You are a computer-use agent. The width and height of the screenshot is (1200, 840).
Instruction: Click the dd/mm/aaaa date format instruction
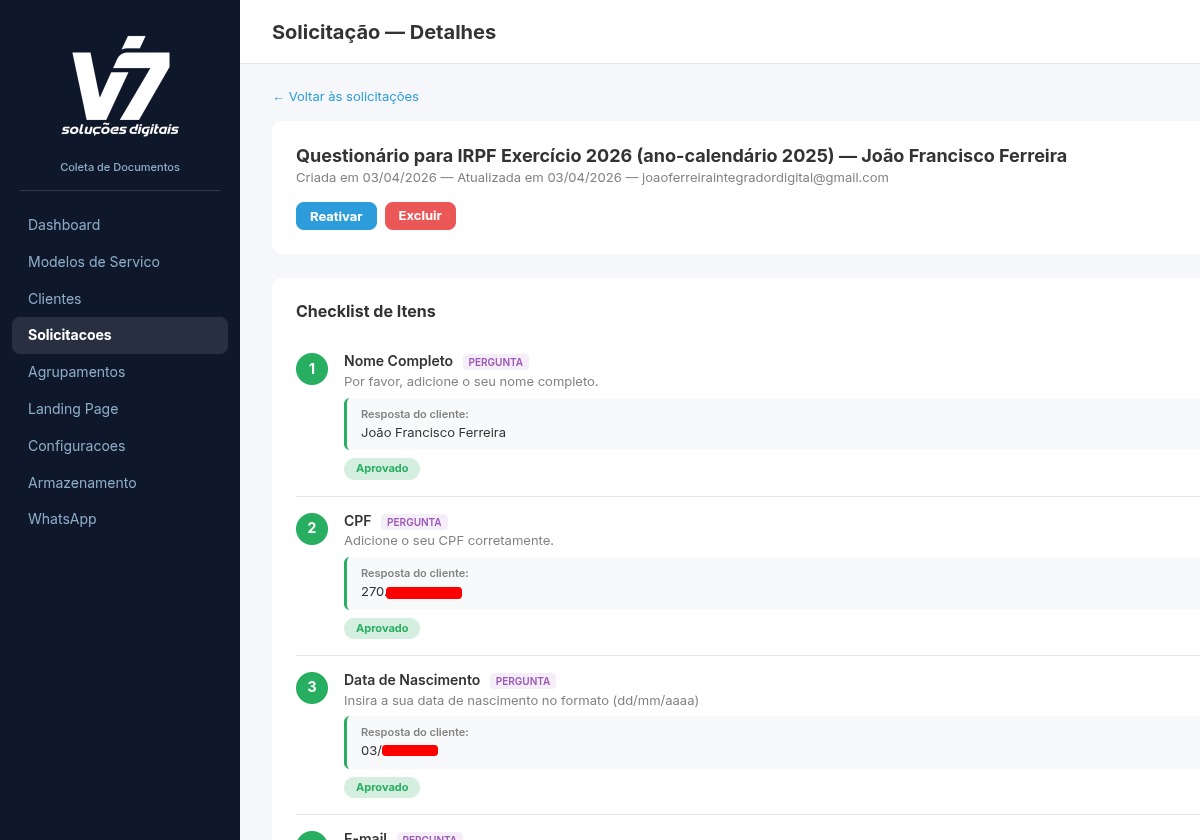click(521, 700)
